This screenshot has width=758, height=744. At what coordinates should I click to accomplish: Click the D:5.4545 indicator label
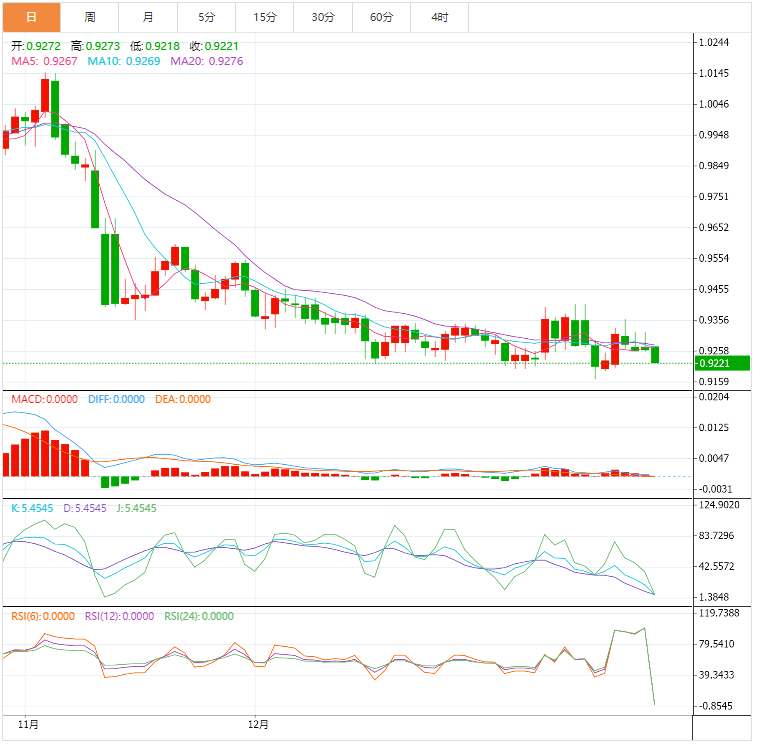tap(85, 509)
